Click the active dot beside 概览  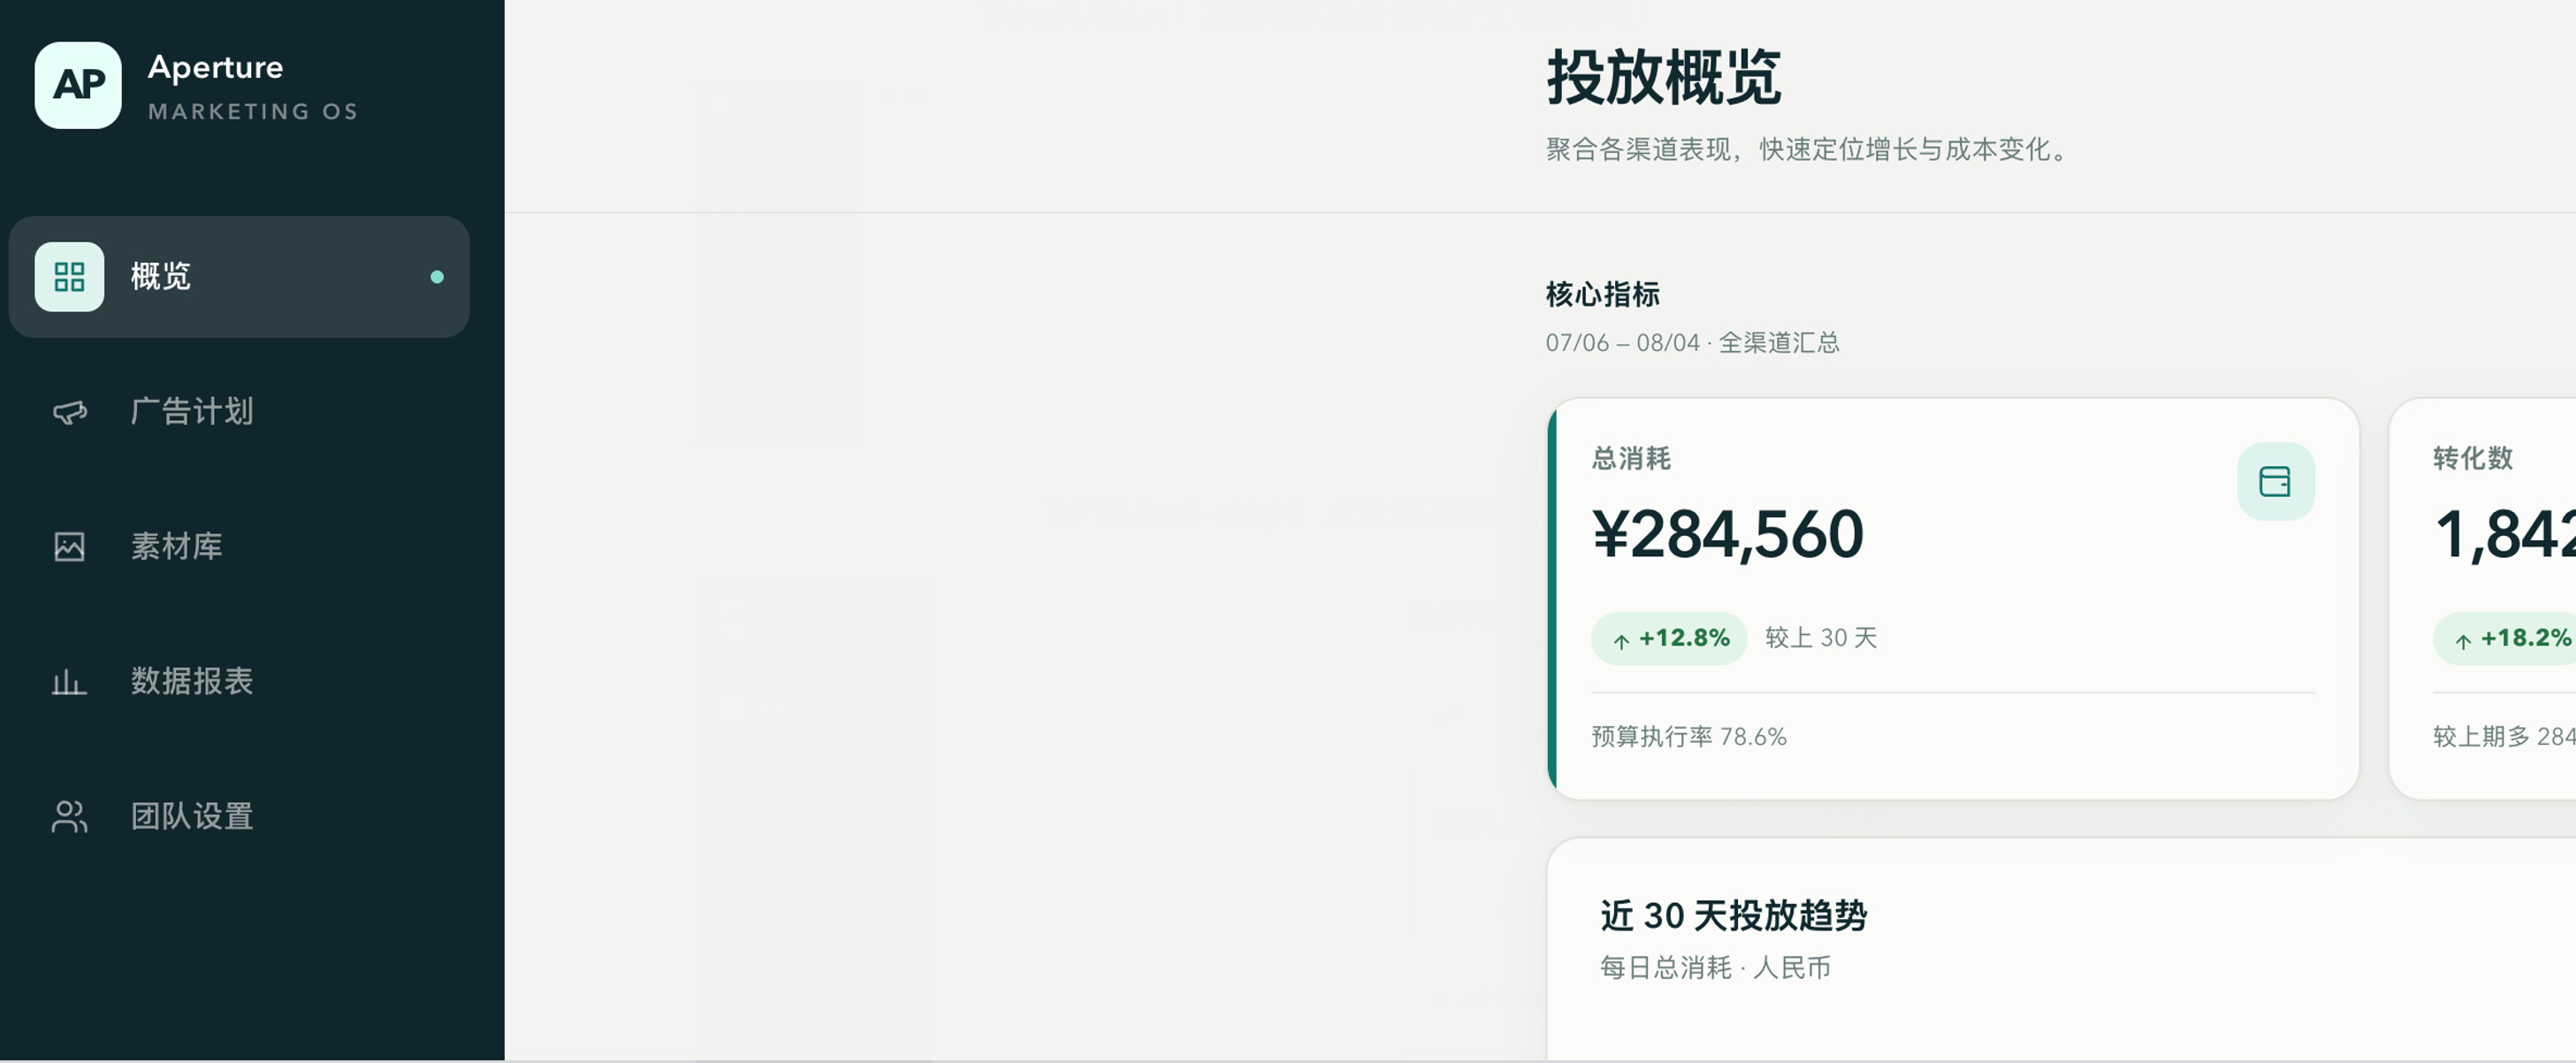click(x=437, y=277)
